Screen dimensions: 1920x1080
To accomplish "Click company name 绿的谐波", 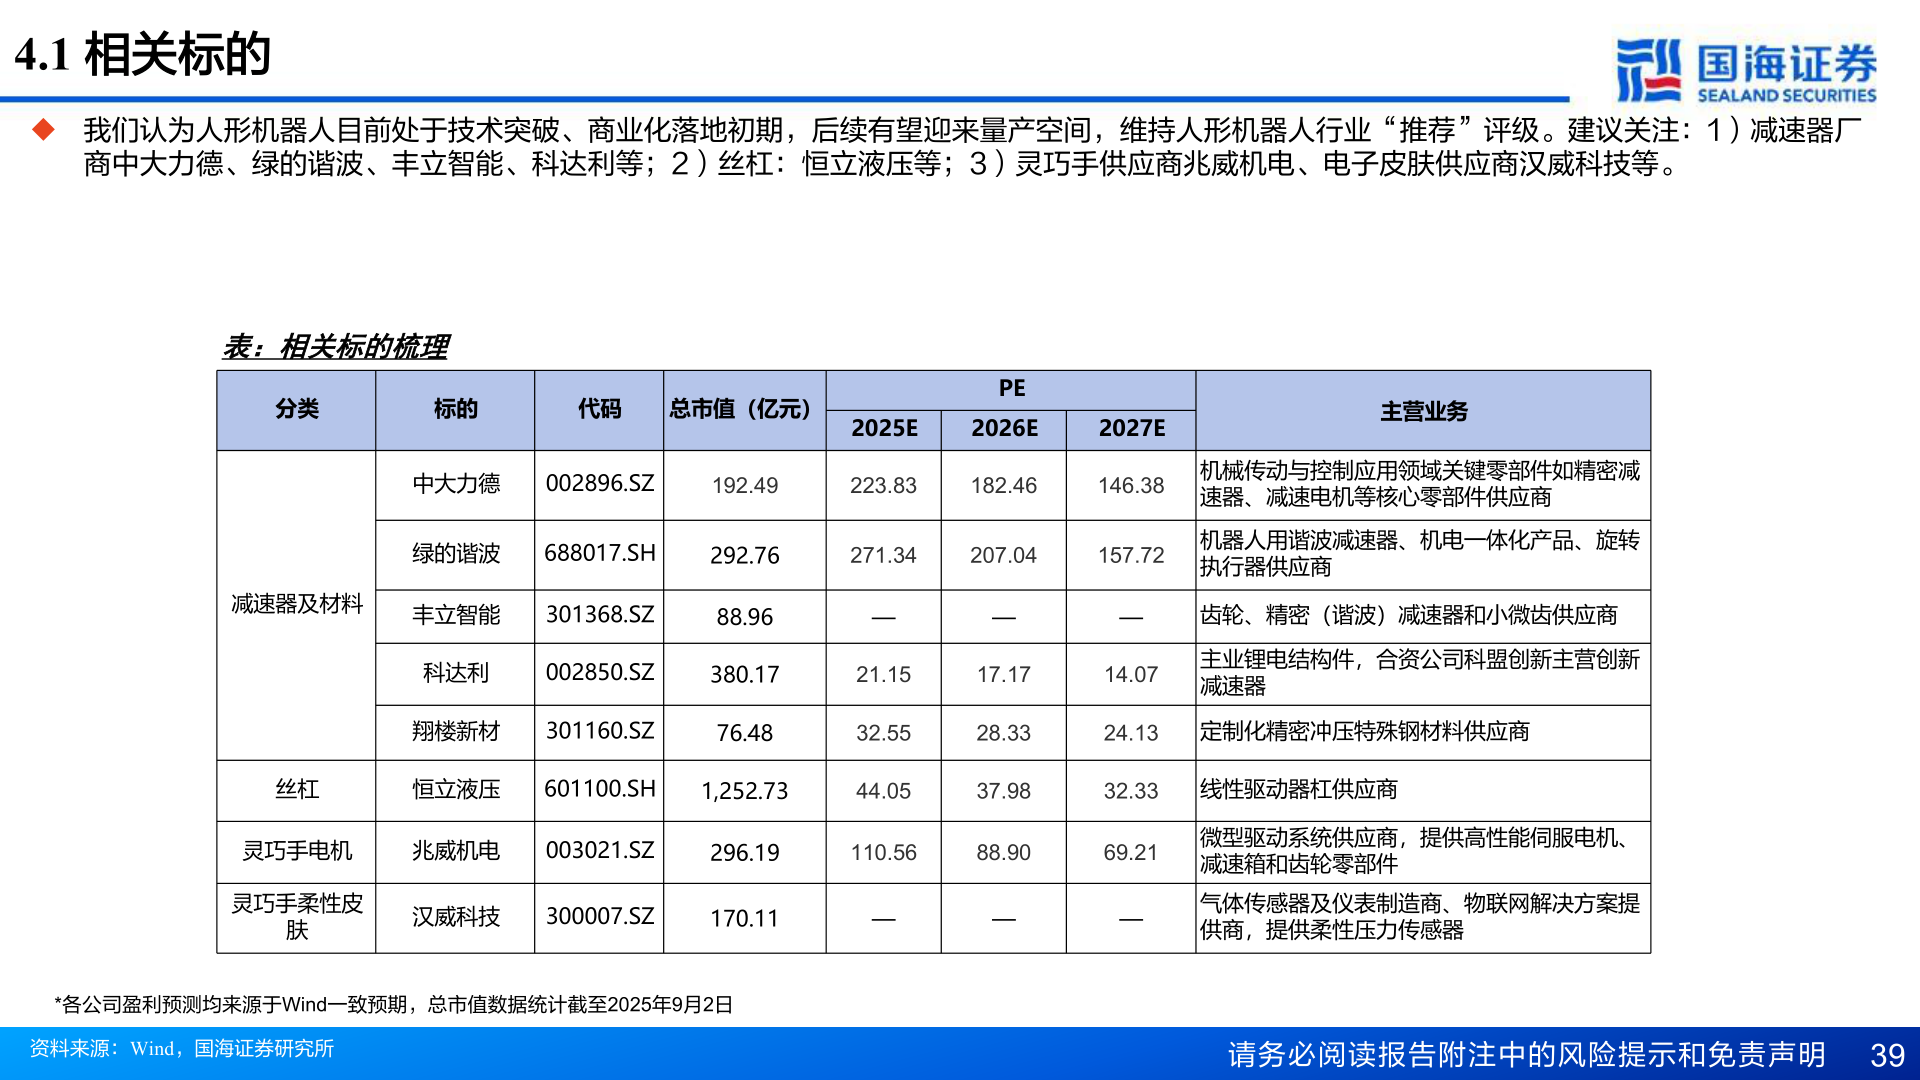I will tap(455, 554).
